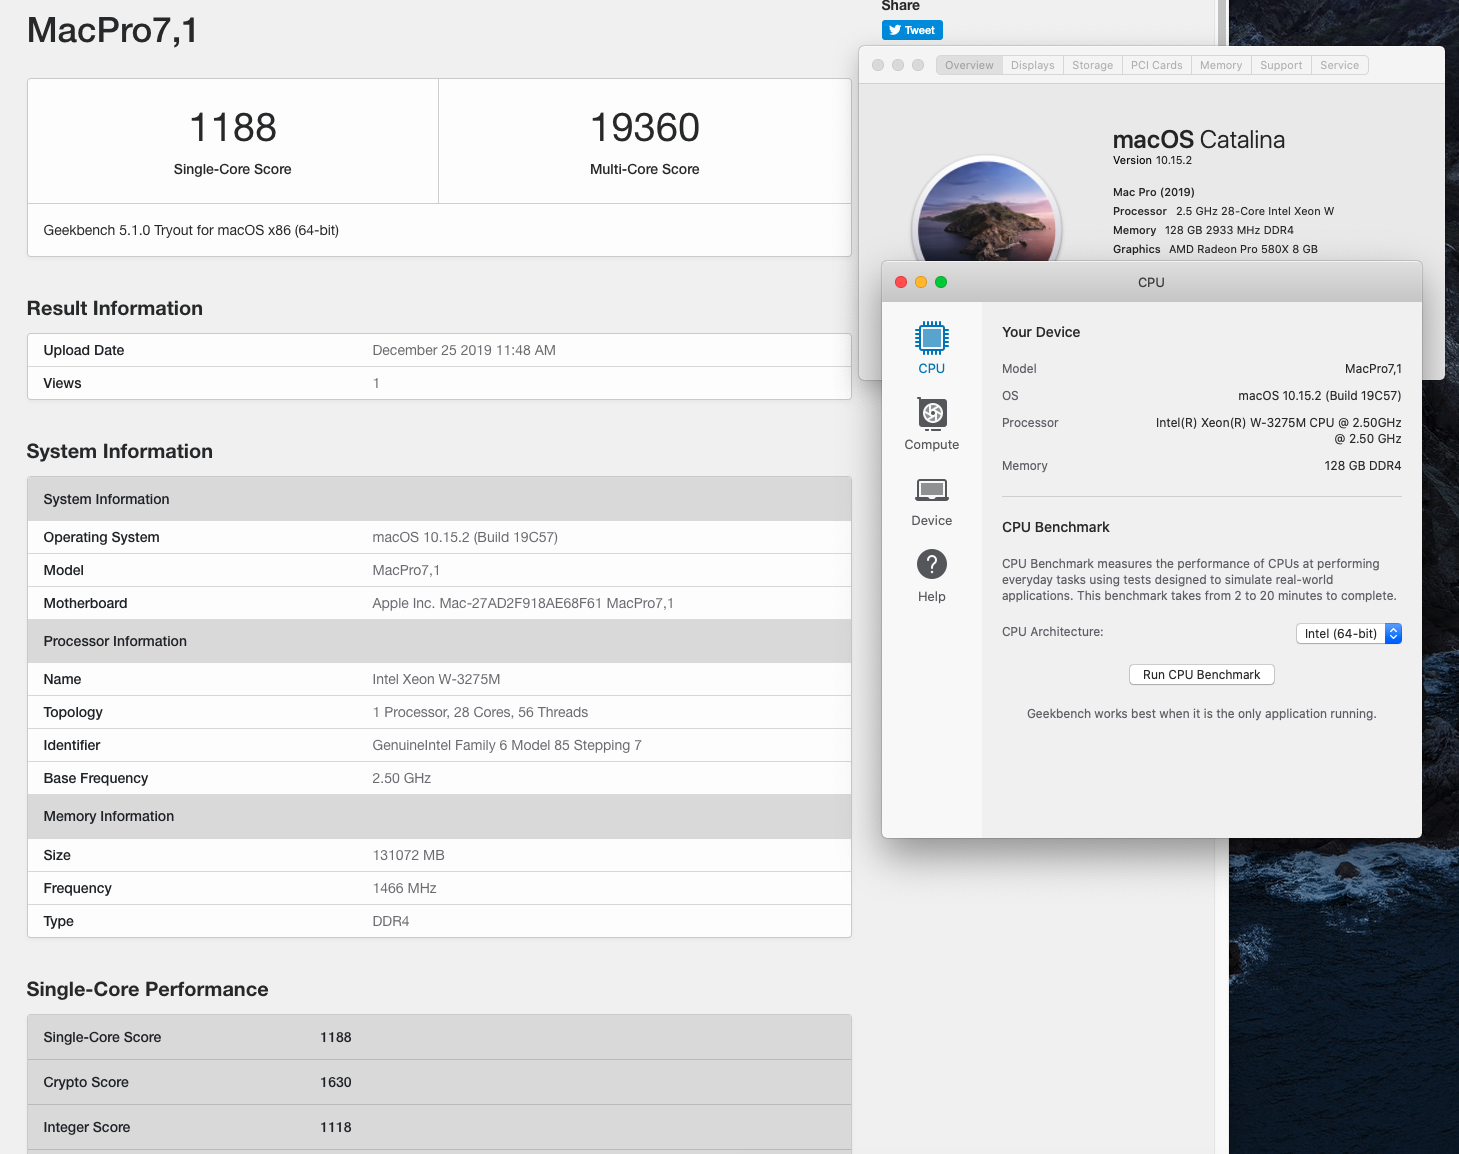The width and height of the screenshot is (1459, 1154).
Task: Open the Compute section in Geekbench sidebar
Action: [x=931, y=424]
